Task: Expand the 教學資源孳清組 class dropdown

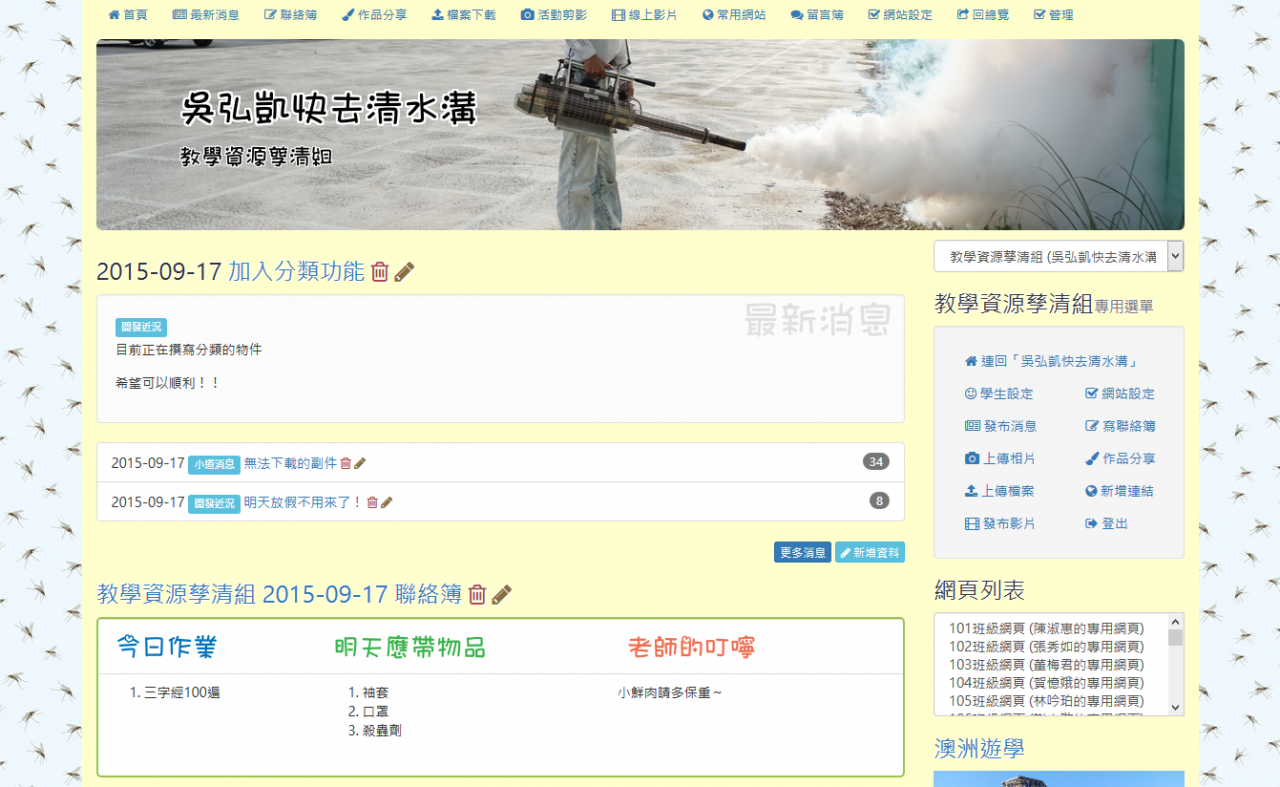Action: point(1058,256)
